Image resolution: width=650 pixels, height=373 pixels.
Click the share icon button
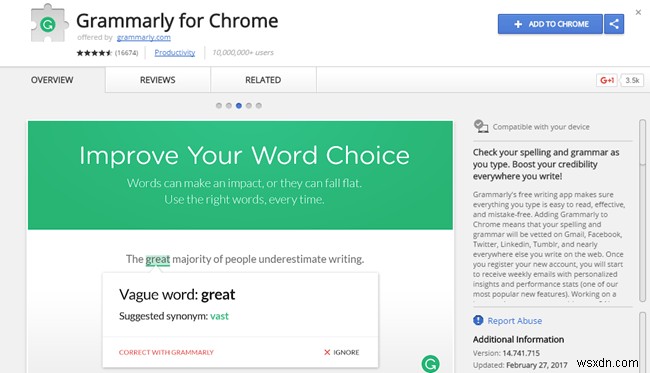(614, 24)
